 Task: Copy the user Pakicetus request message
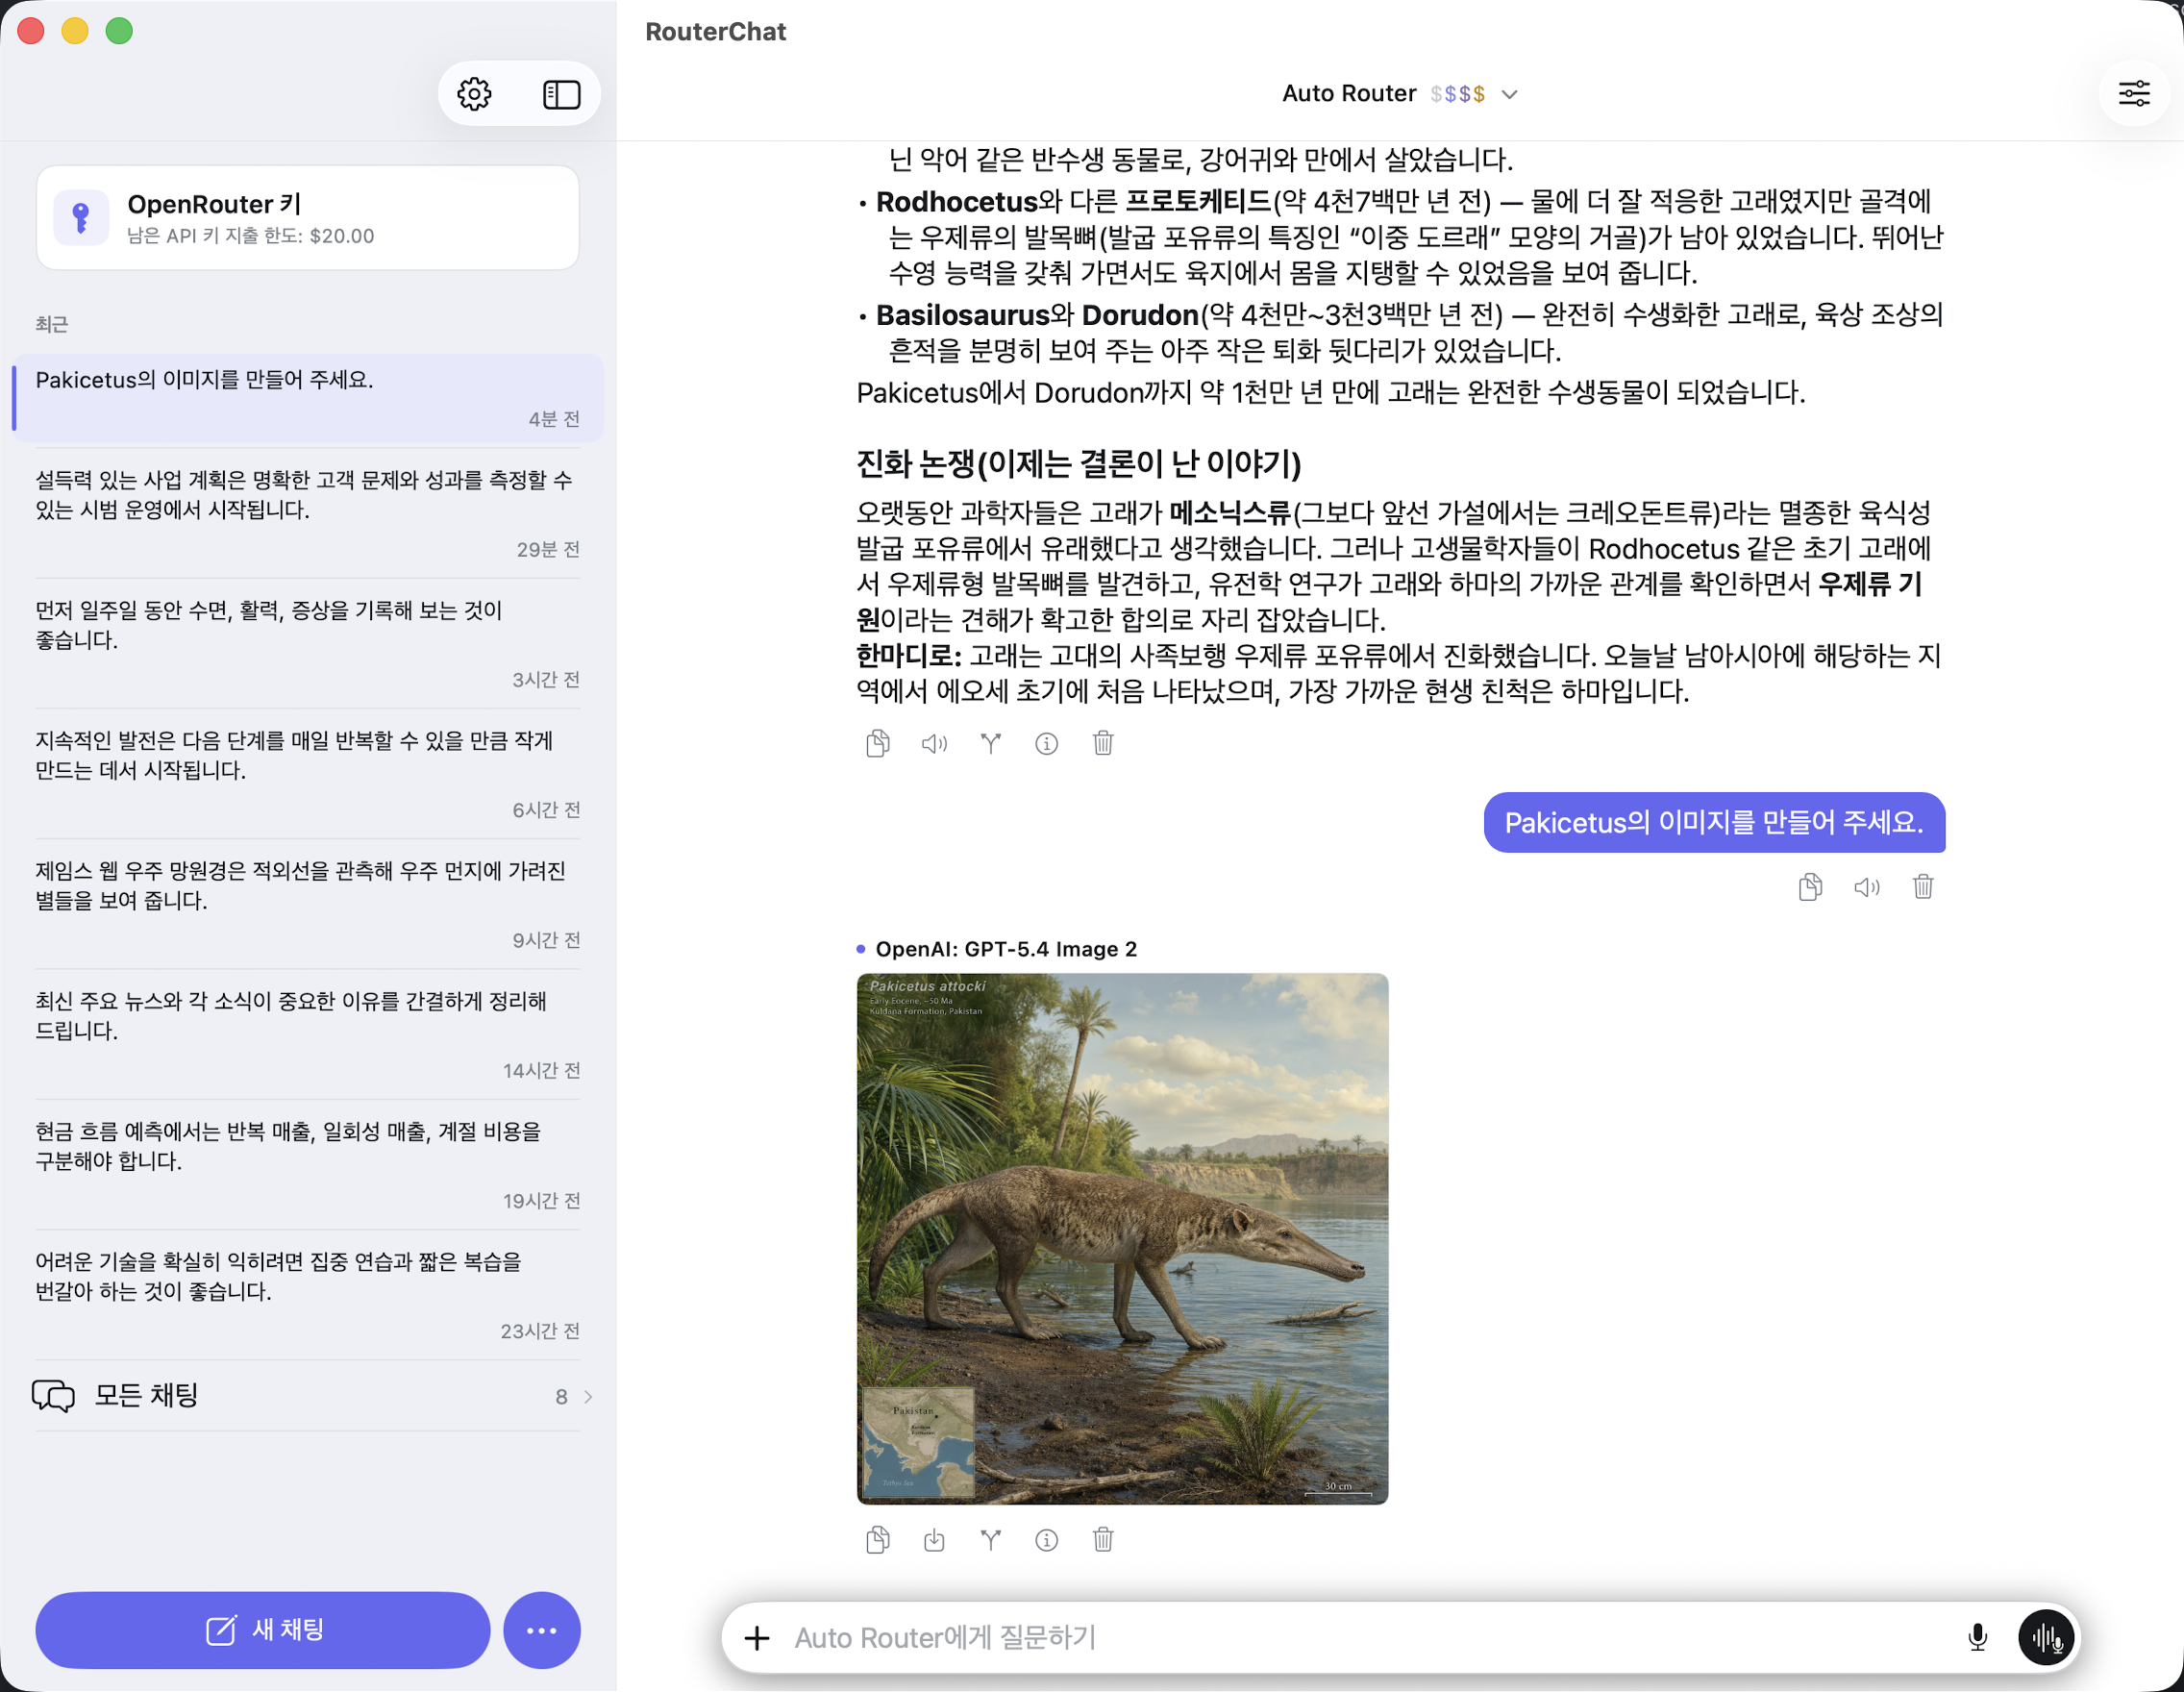pos(1811,887)
